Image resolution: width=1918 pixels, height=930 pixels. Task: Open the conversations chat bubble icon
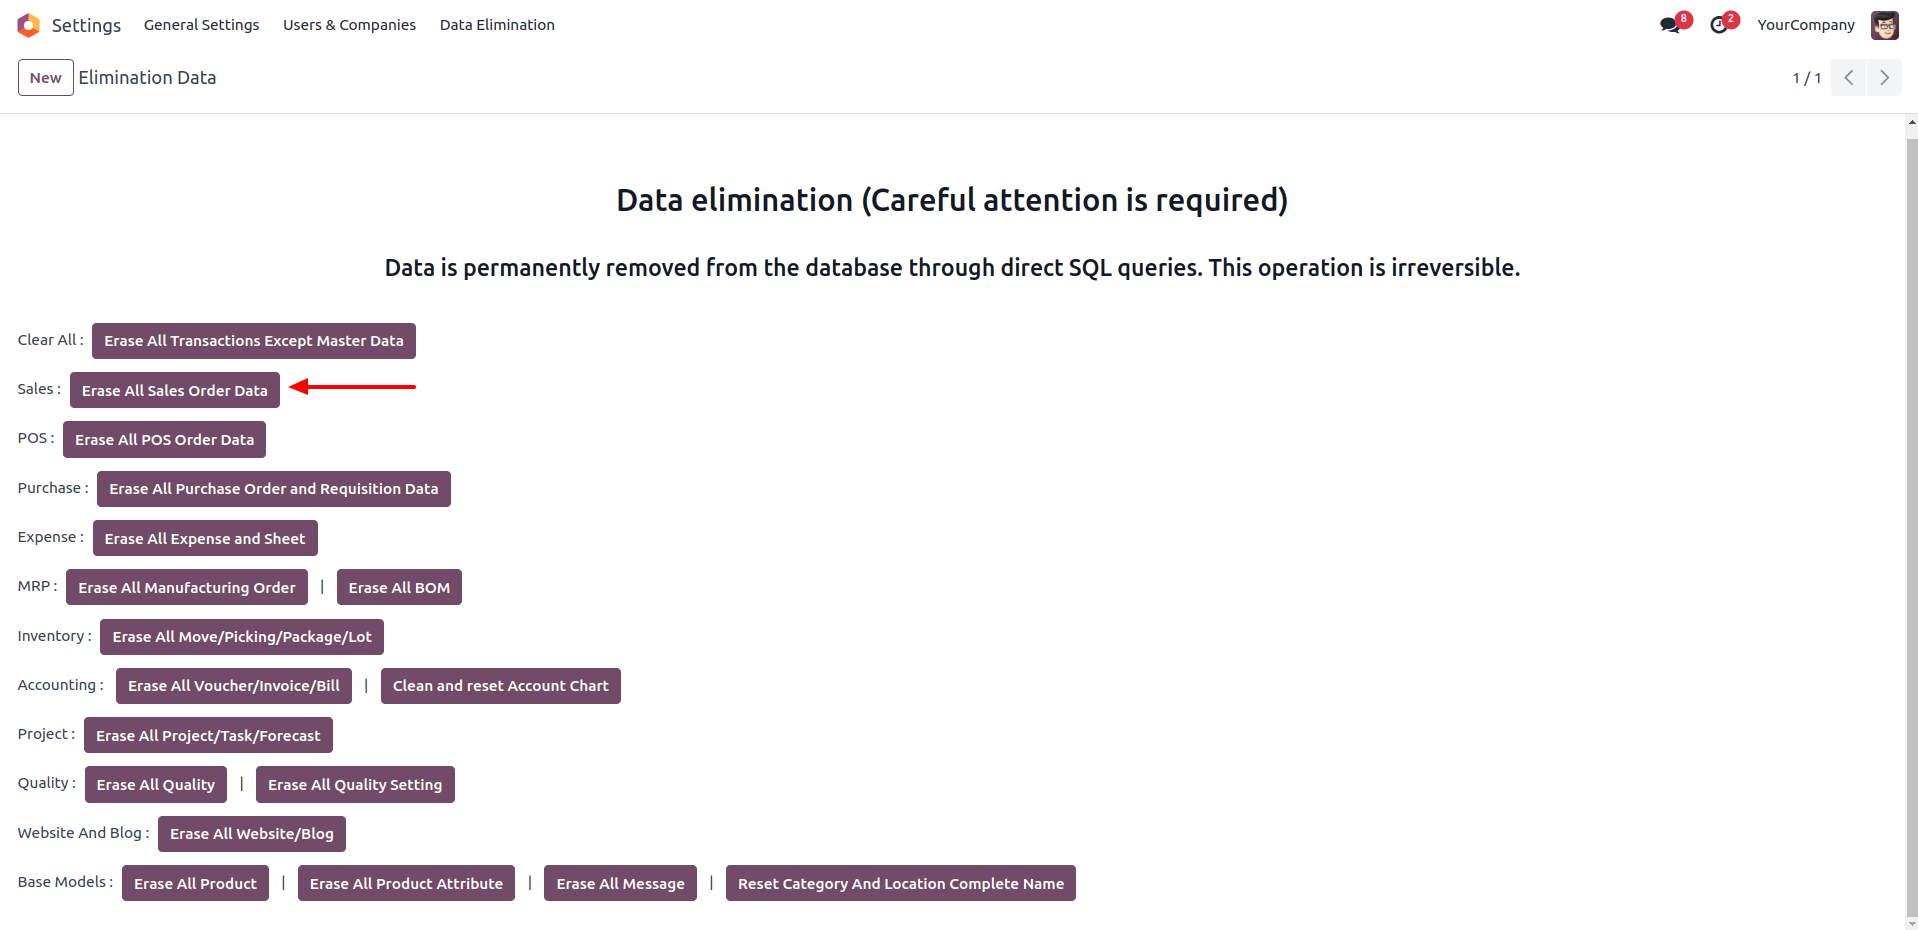1670,25
